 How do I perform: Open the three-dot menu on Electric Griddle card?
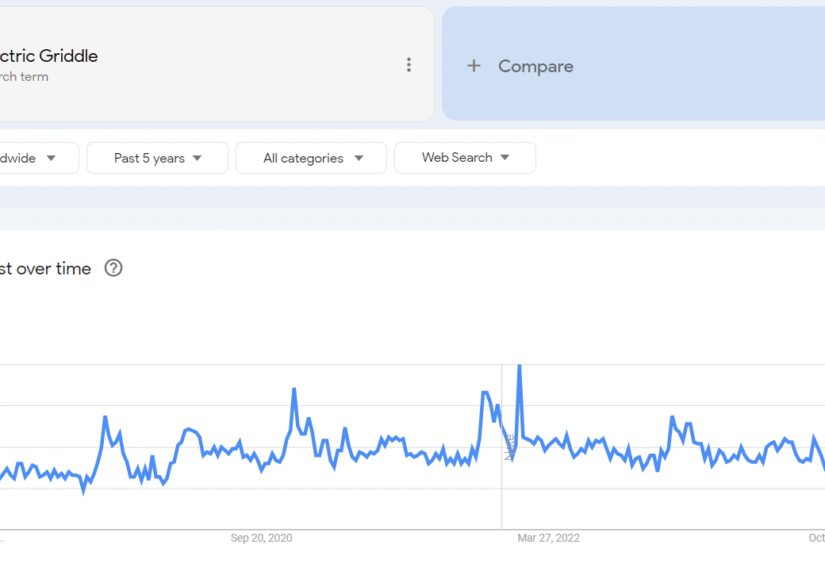tap(408, 65)
